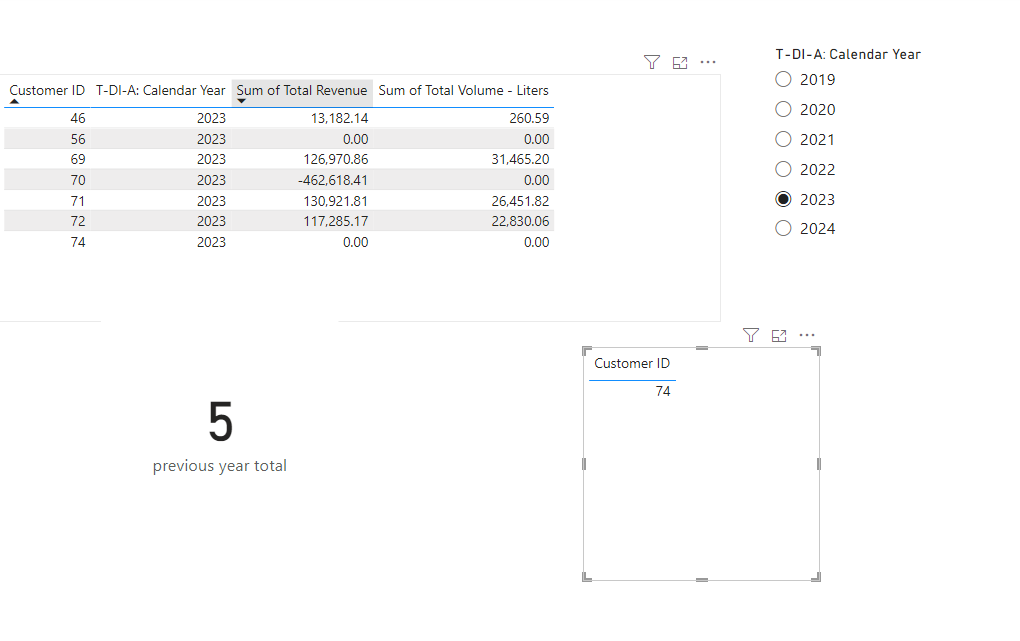Image resolution: width=1020 pixels, height=641 pixels.
Task: Select negative revenue -462,618.41
Action: pos(333,180)
